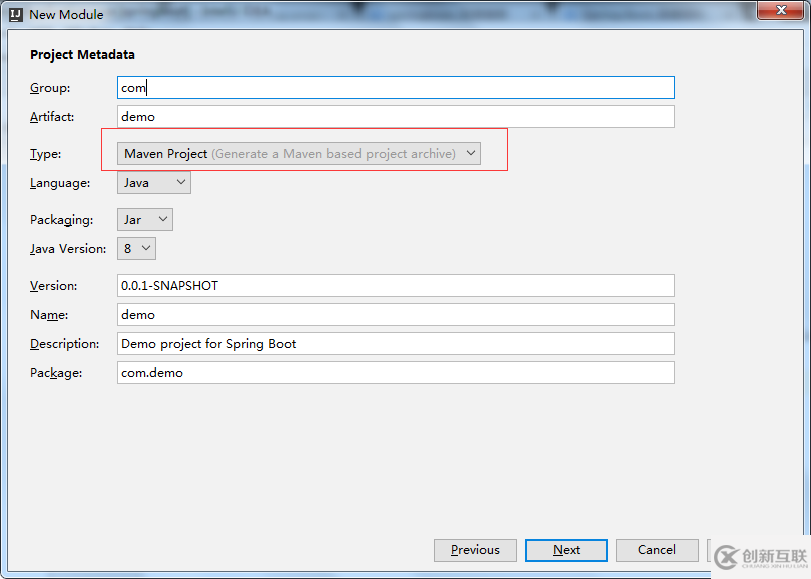The height and width of the screenshot is (579, 811).
Task: Go back with the Previous button
Action: click(x=475, y=550)
